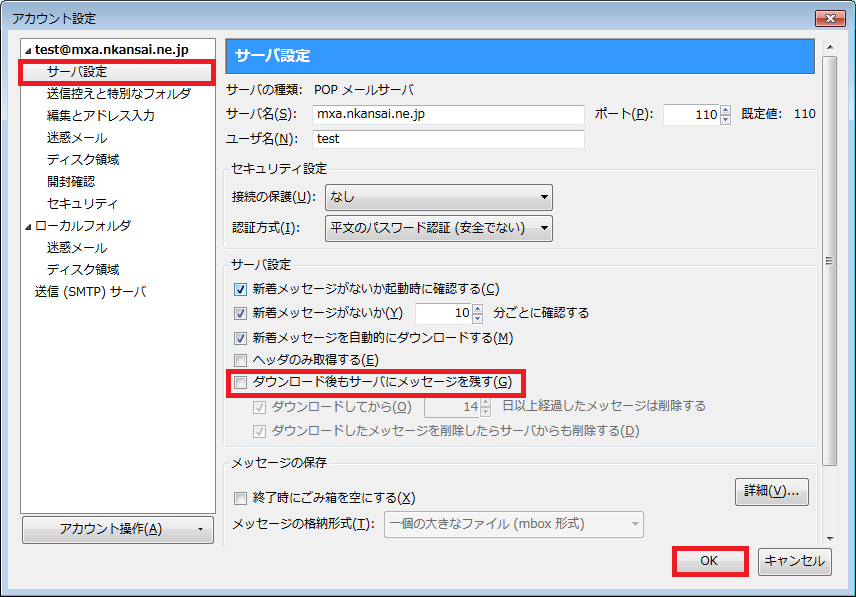This screenshot has height=597, width=856.
Task: Click the キャンセル button
Action: coord(795,561)
